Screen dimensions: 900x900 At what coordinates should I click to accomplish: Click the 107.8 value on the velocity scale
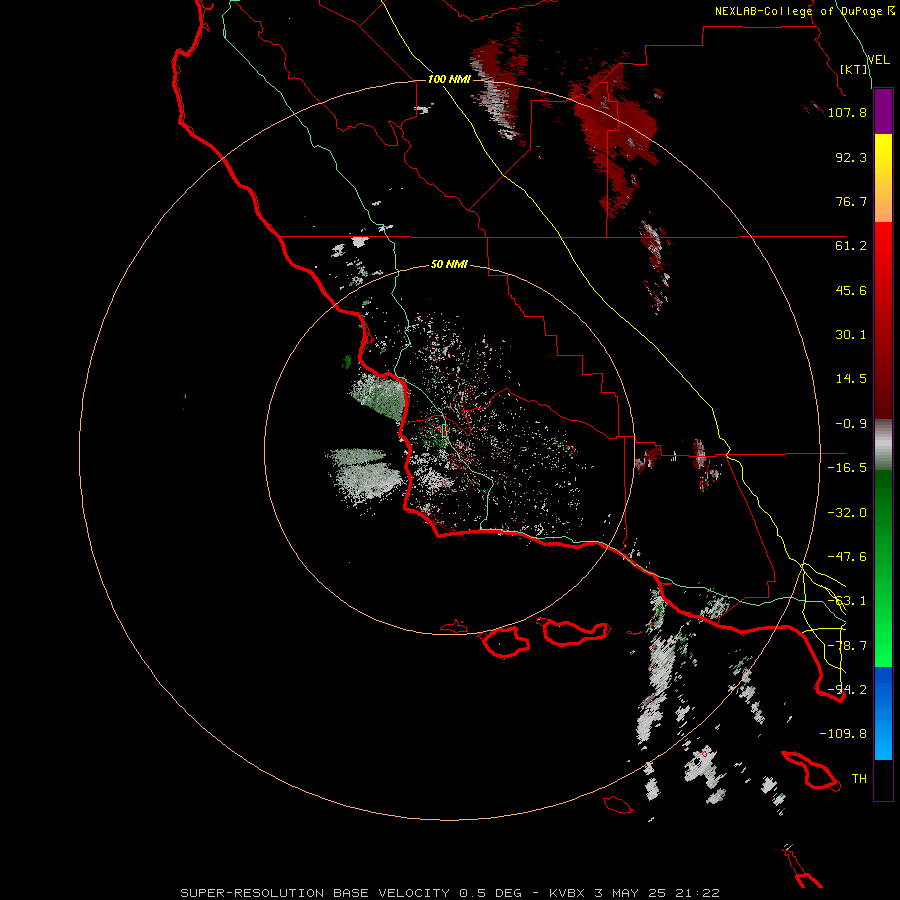click(847, 112)
